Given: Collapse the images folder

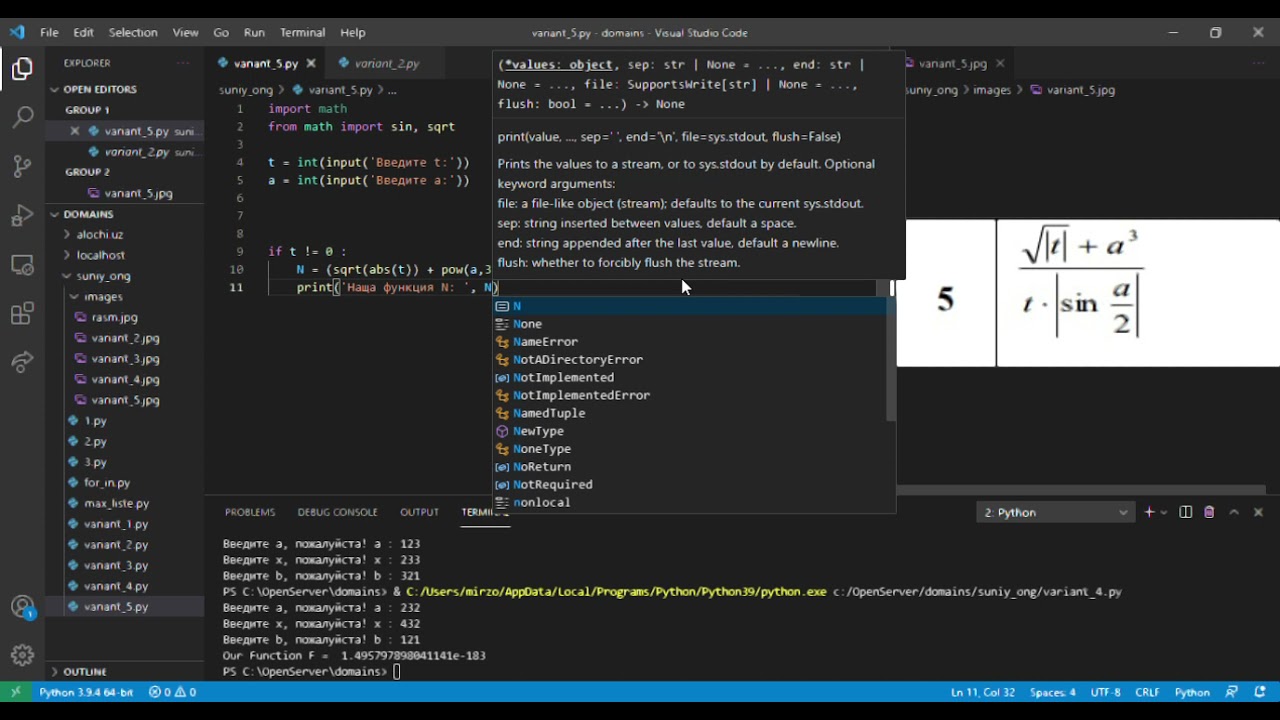Looking at the screenshot, I should point(103,297).
